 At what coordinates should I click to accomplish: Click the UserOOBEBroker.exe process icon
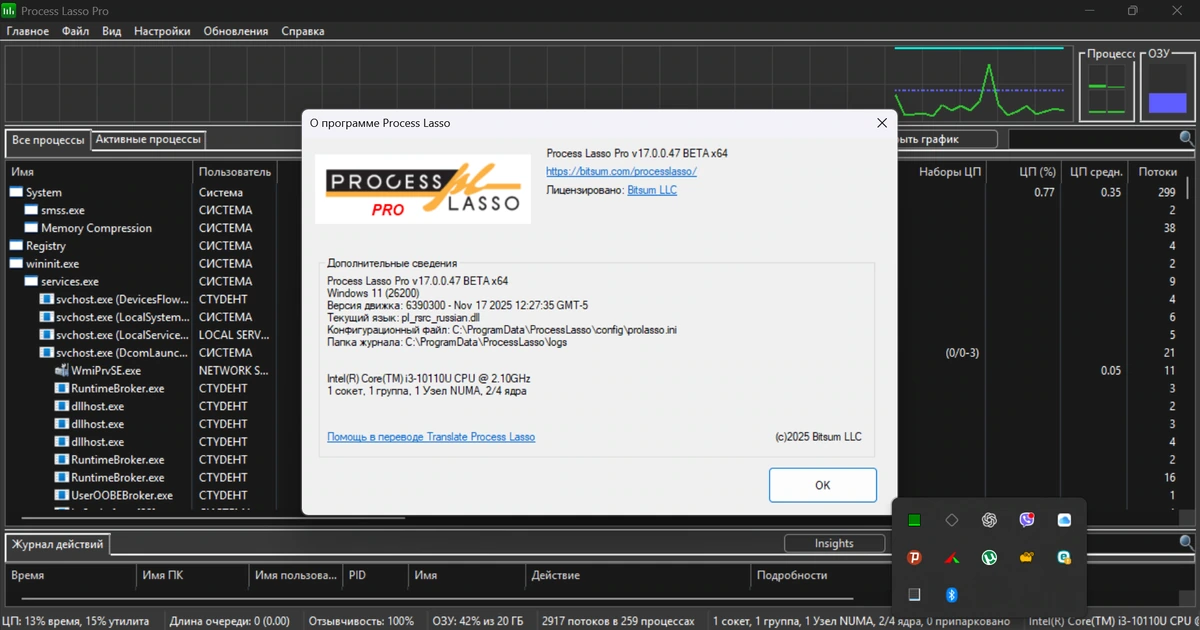click(61, 495)
